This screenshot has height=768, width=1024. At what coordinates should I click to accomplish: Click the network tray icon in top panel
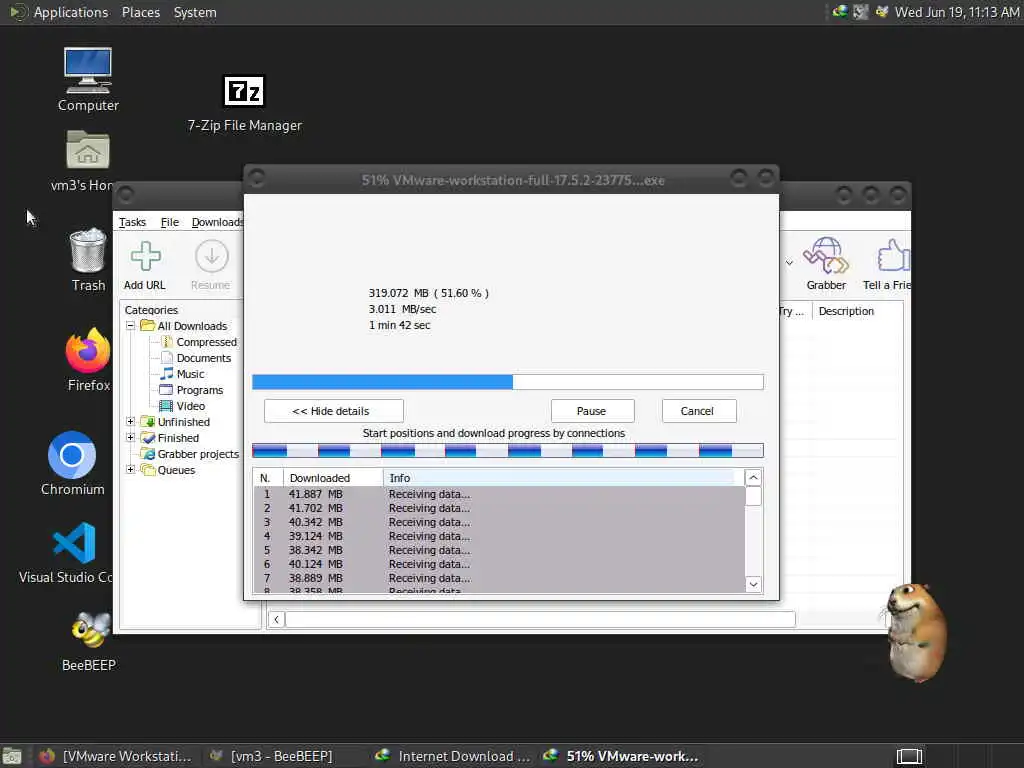[861, 11]
